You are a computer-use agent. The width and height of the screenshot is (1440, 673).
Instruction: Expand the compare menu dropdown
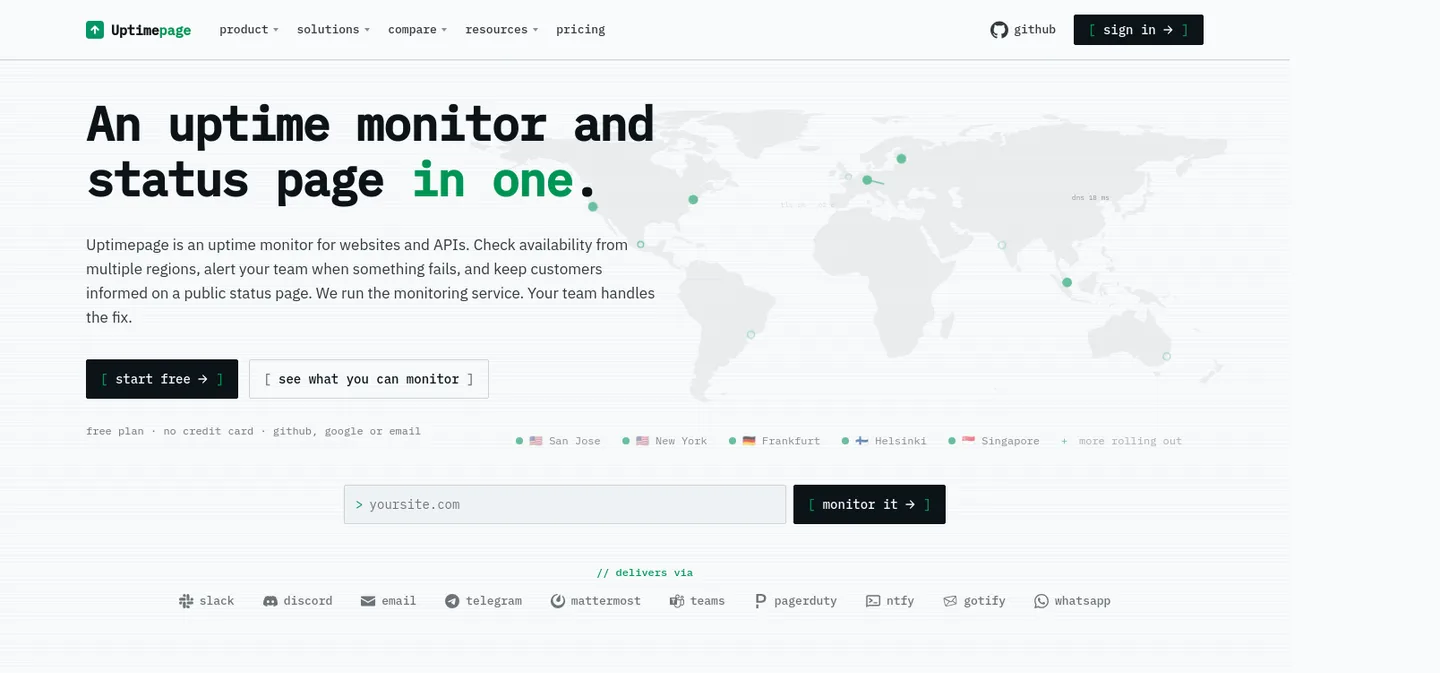tap(417, 30)
